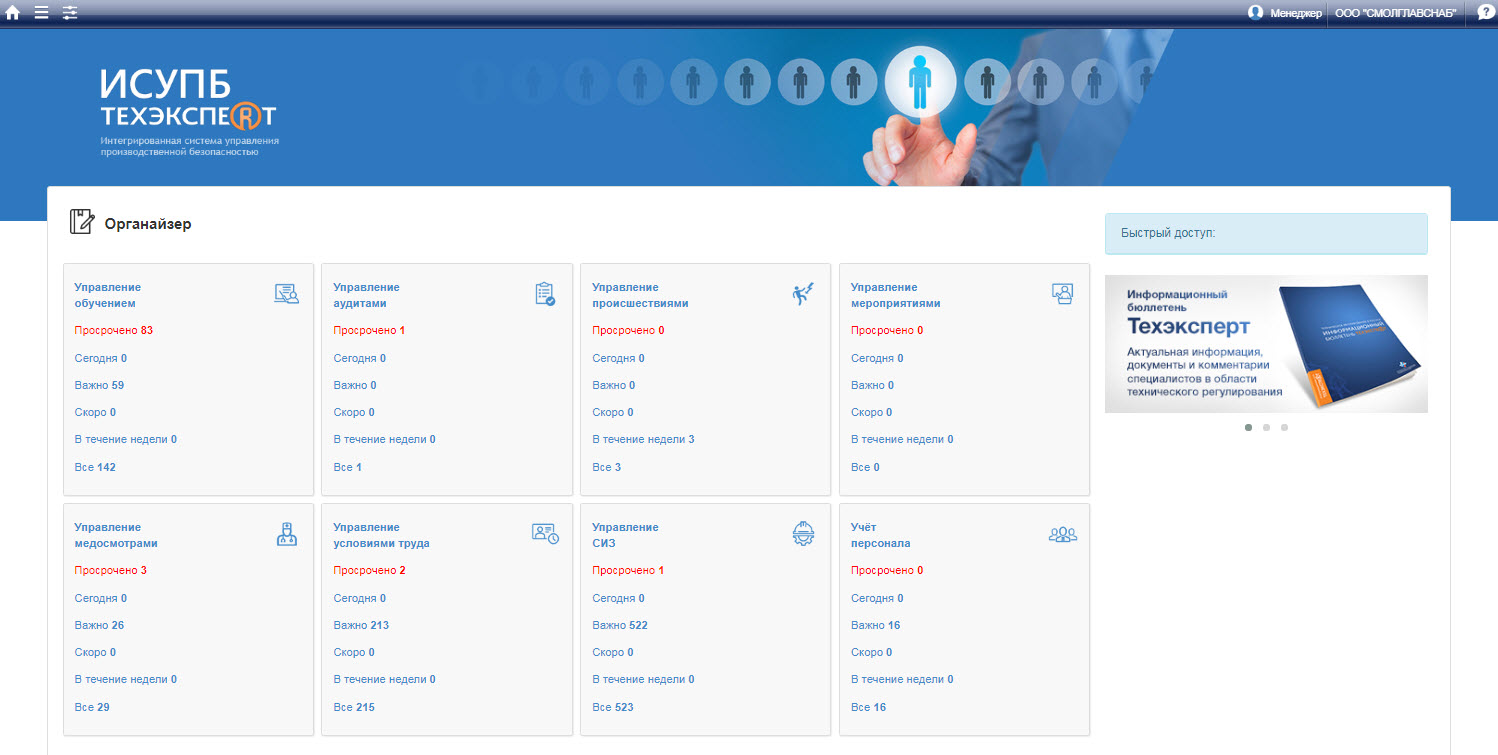Select the second banner carousel dot
This screenshot has height=755, width=1498.
tap(1266, 427)
